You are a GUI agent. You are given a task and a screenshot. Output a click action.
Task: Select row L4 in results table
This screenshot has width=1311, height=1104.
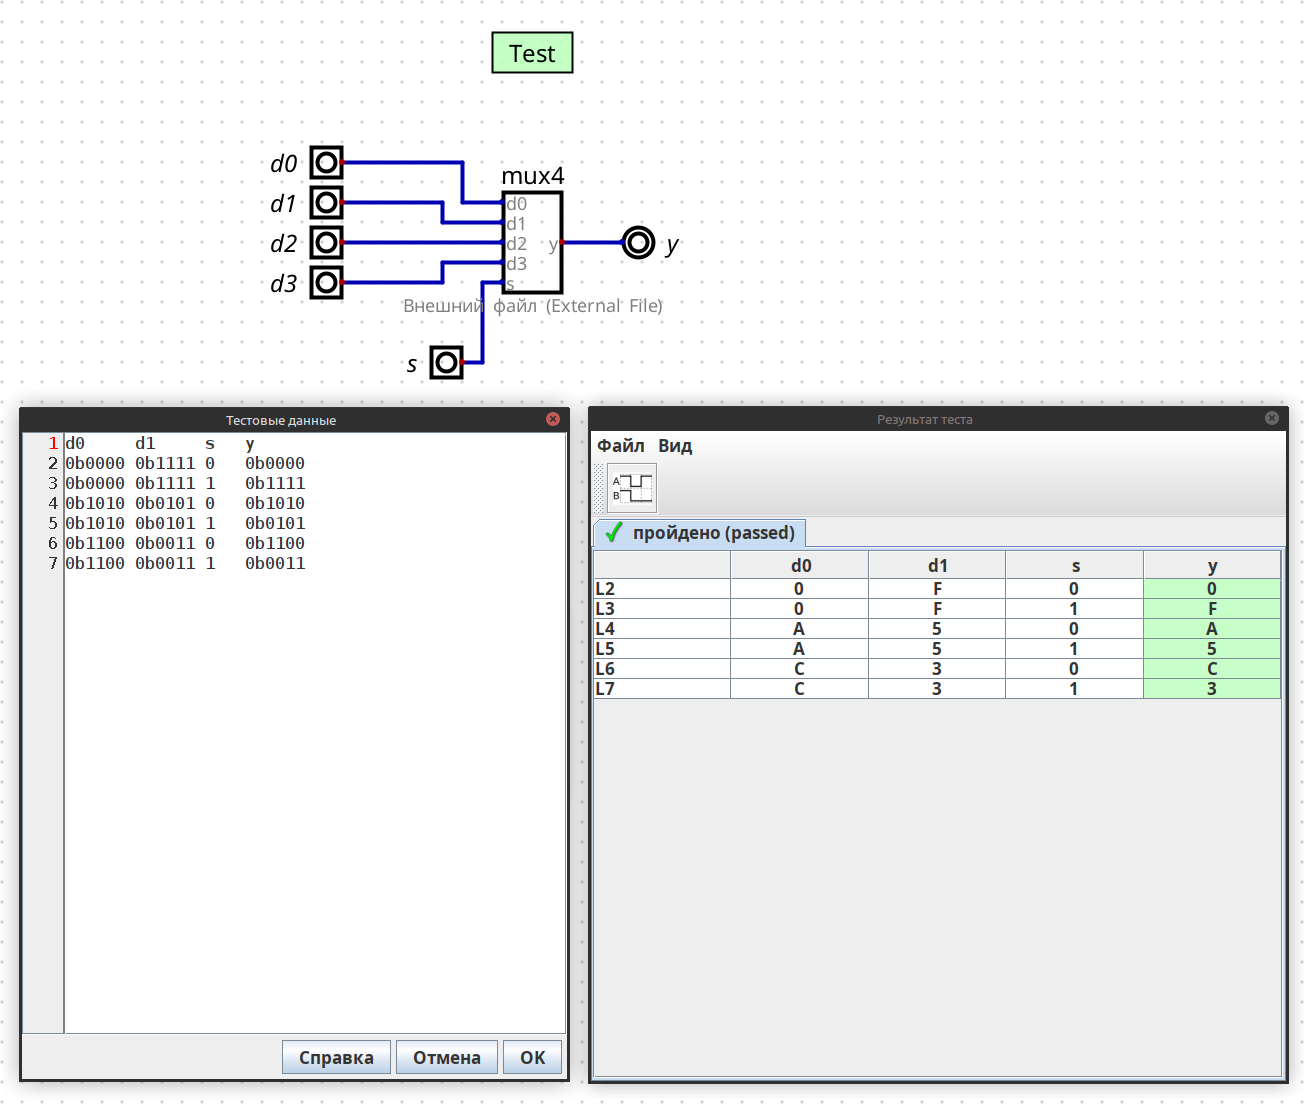click(937, 629)
